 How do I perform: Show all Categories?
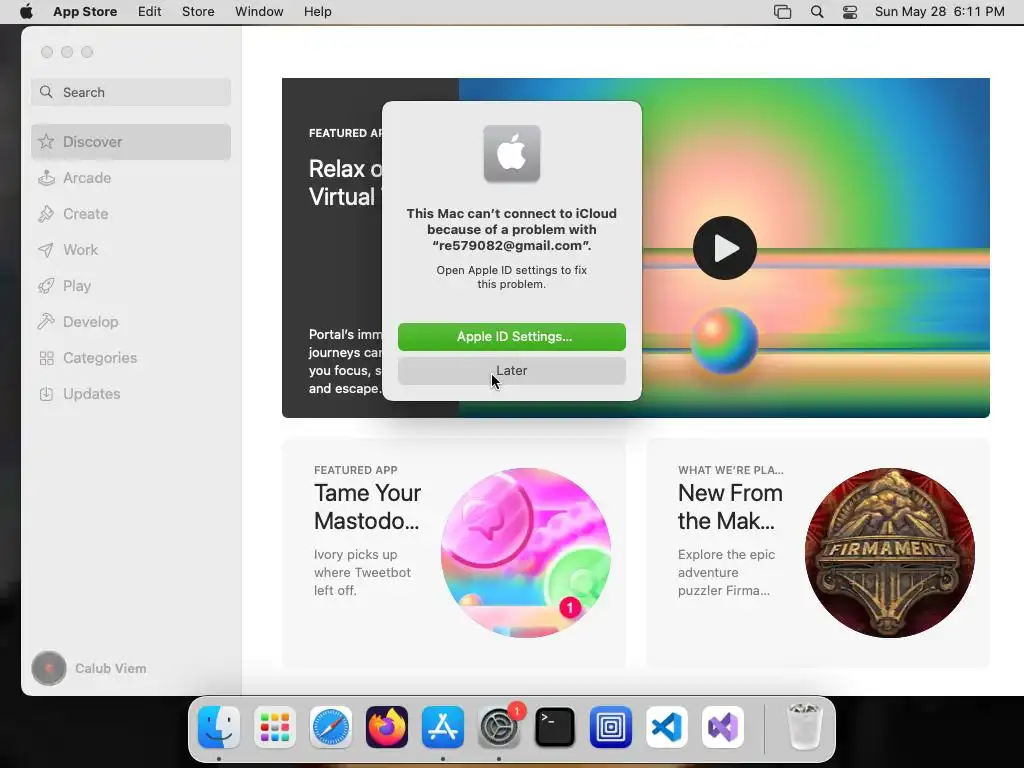(x=131, y=358)
